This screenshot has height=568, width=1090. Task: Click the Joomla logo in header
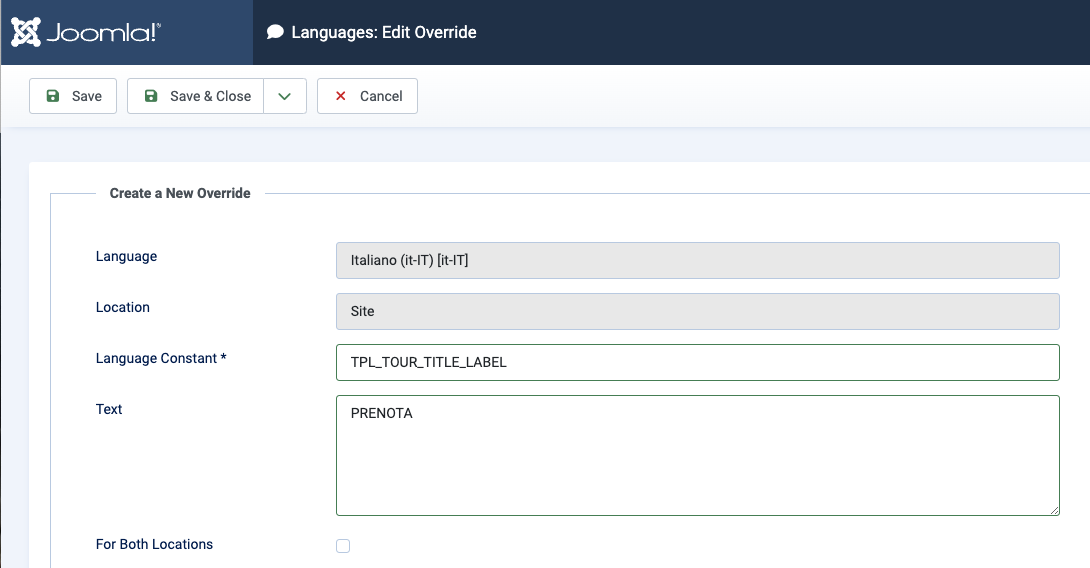tap(86, 32)
